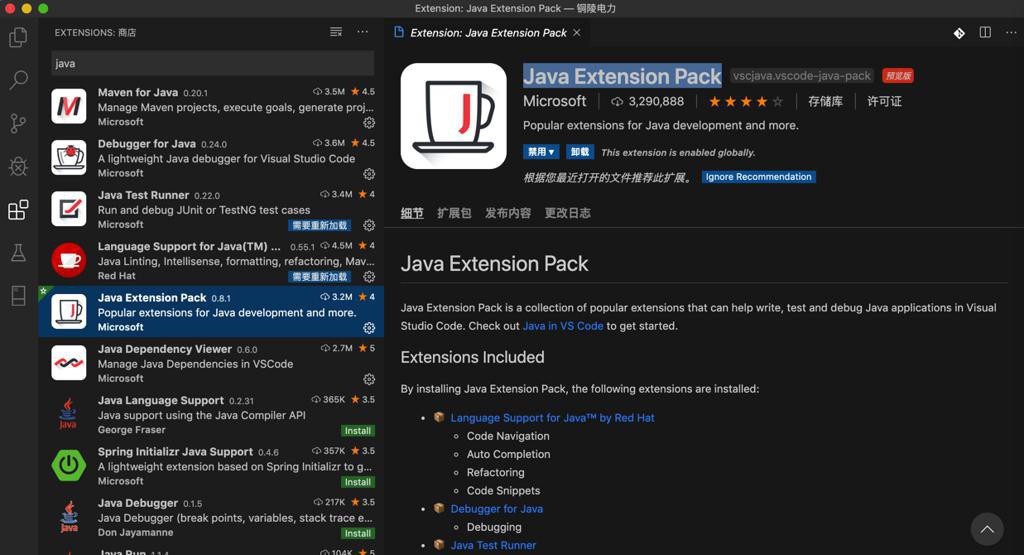Click the 卸载 uninstall button
Screen dimensions: 1024x555
pyautogui.click(x=579, y=152)
